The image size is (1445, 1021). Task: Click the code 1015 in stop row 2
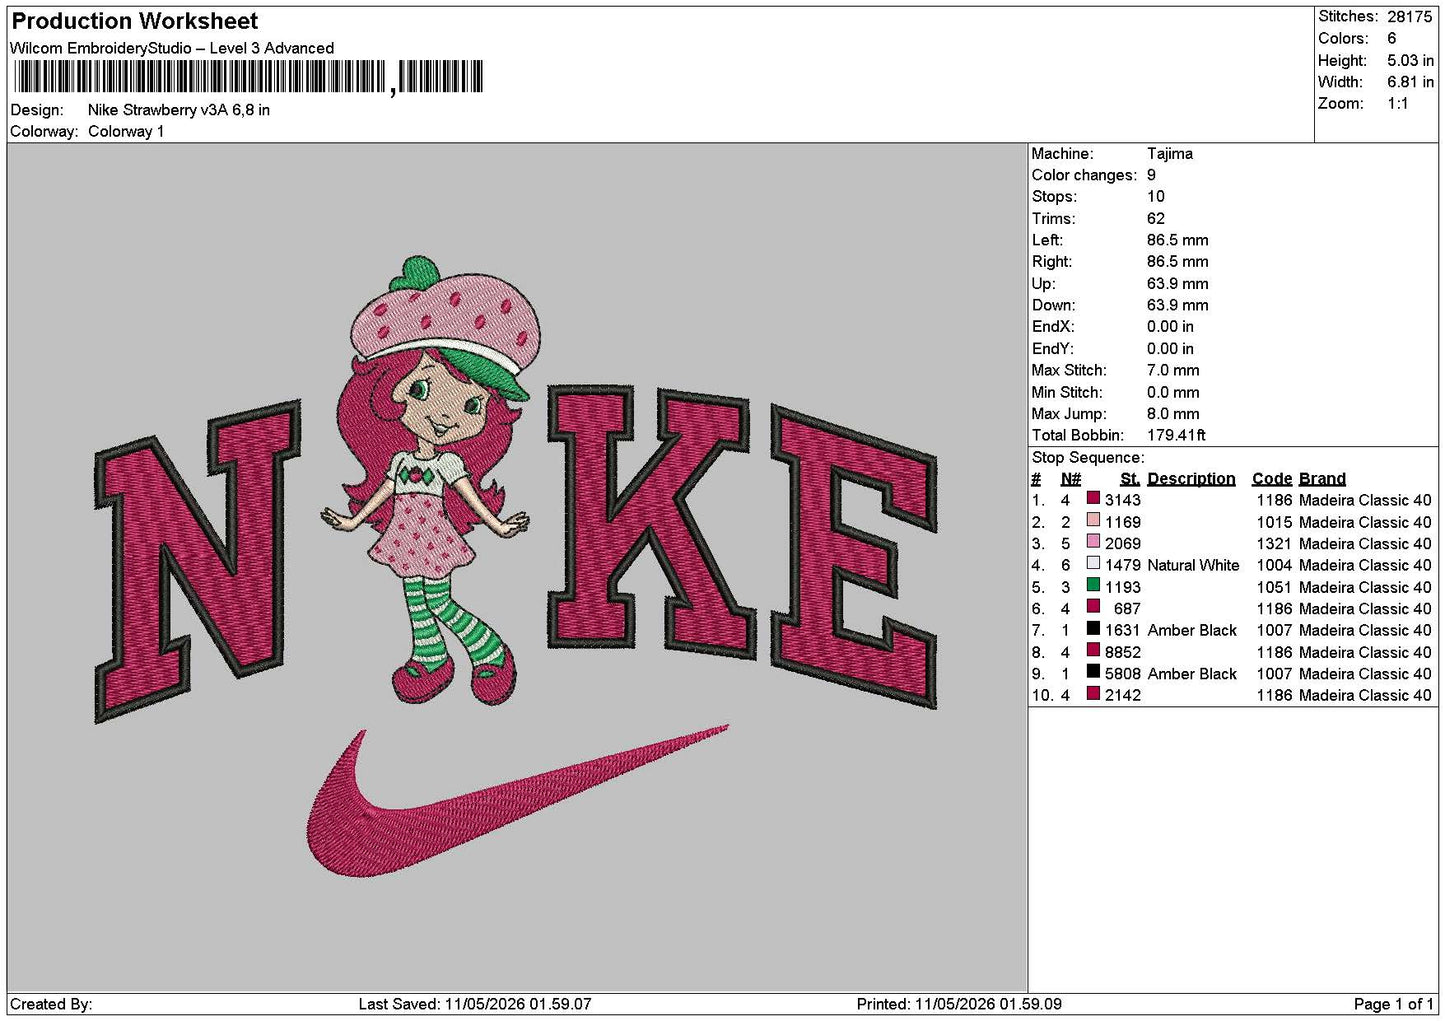(x=1274, y=522)
